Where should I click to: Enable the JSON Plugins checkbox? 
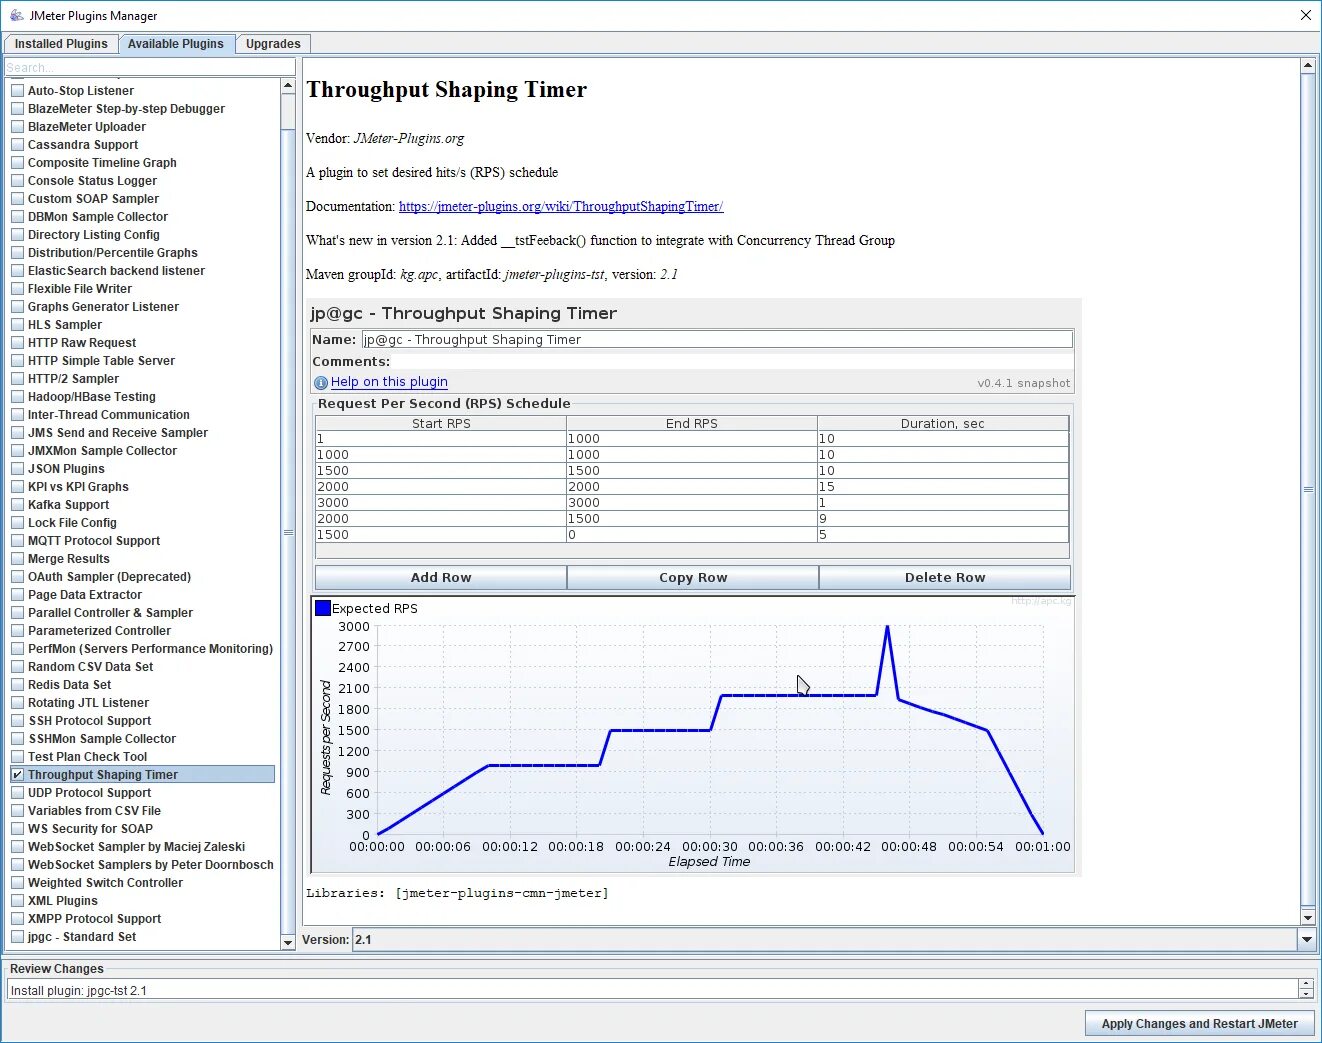18,469
